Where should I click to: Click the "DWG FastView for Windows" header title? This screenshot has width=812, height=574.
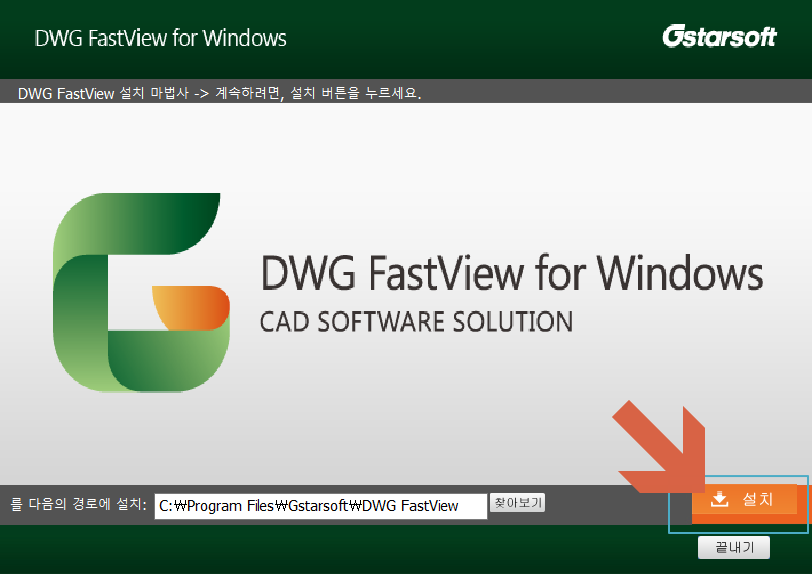pos(161,38)
